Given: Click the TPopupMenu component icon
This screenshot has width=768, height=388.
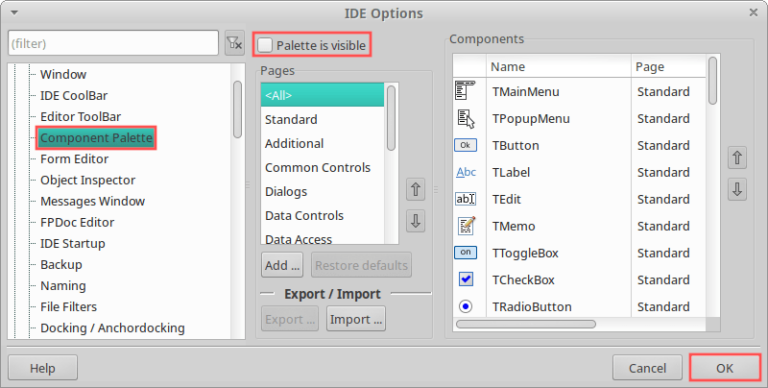Looking at the screenshot, I should coord(465,119).
